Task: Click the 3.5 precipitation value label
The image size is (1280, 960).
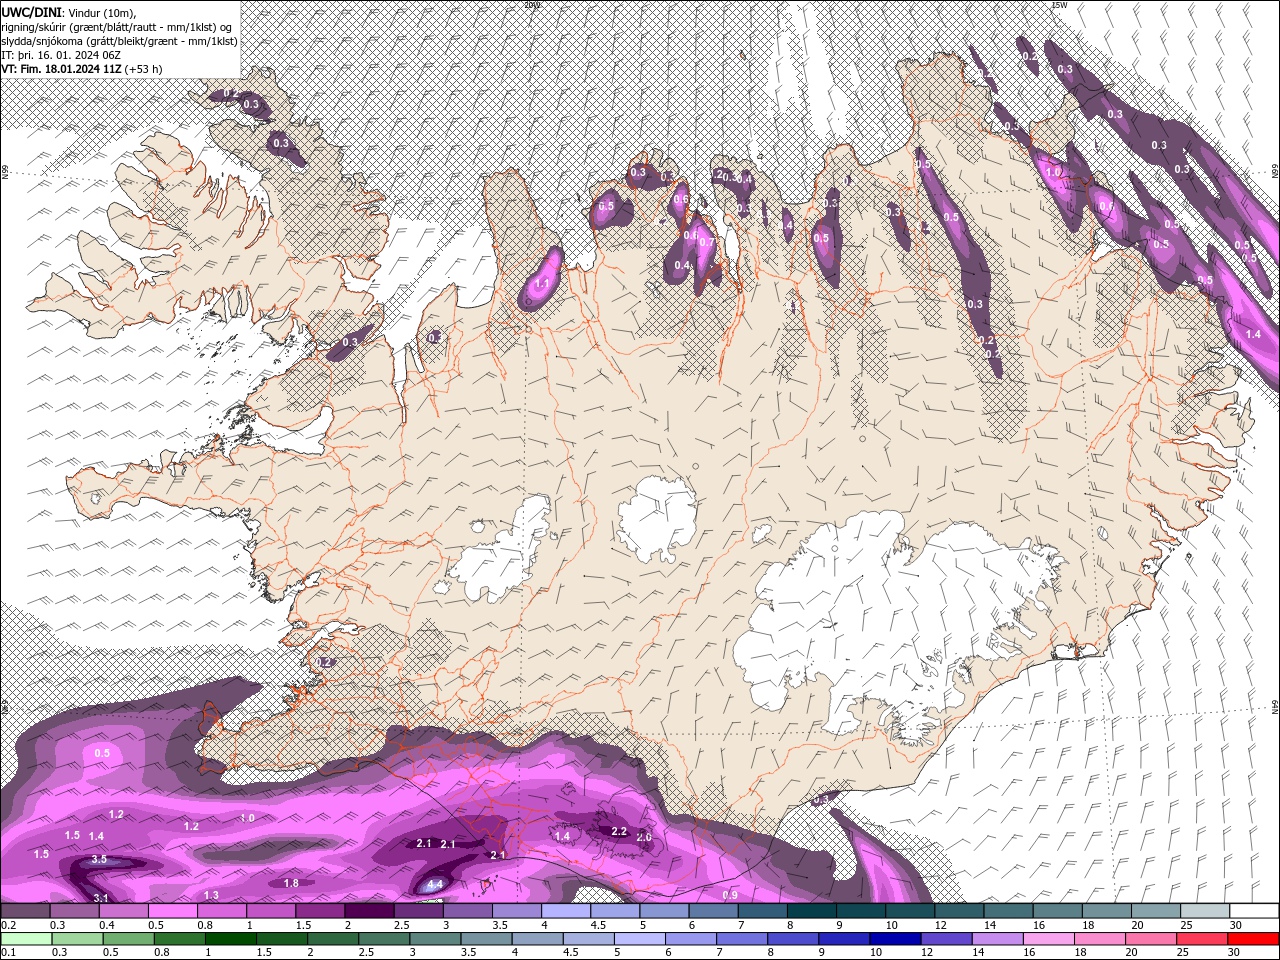Action: [99, 860]
